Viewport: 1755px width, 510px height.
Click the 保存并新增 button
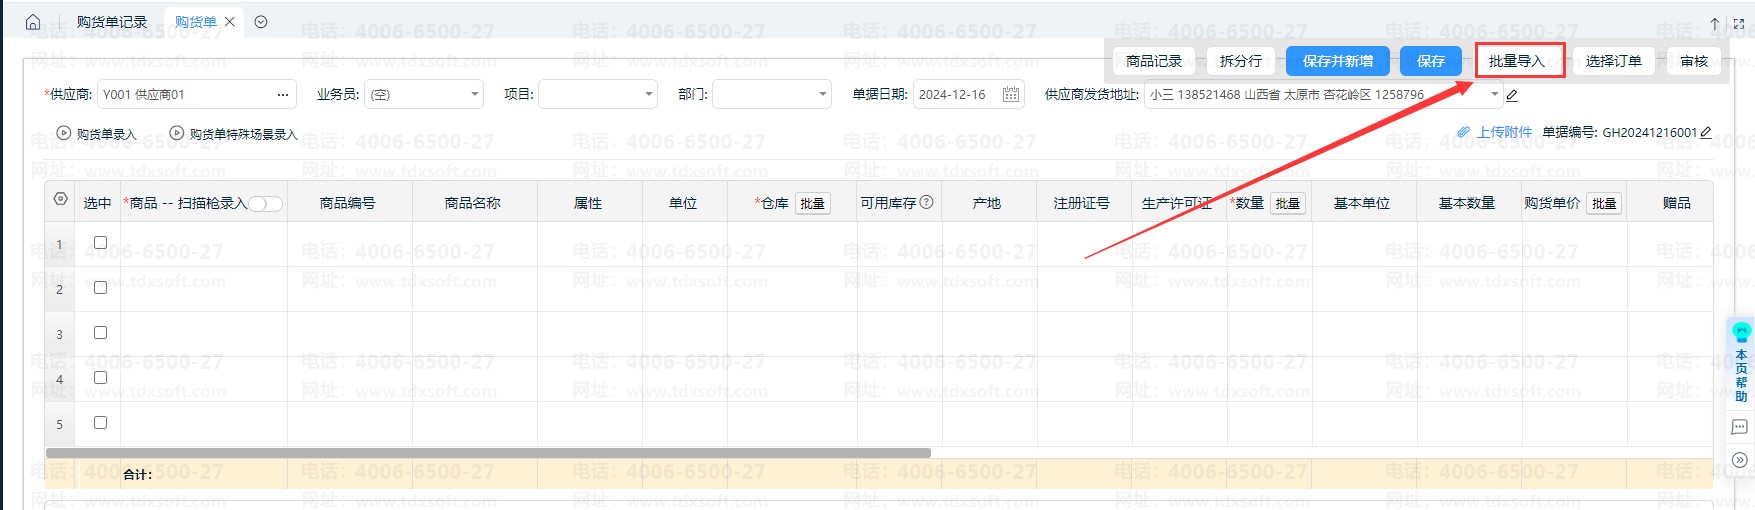[1338, 61]
